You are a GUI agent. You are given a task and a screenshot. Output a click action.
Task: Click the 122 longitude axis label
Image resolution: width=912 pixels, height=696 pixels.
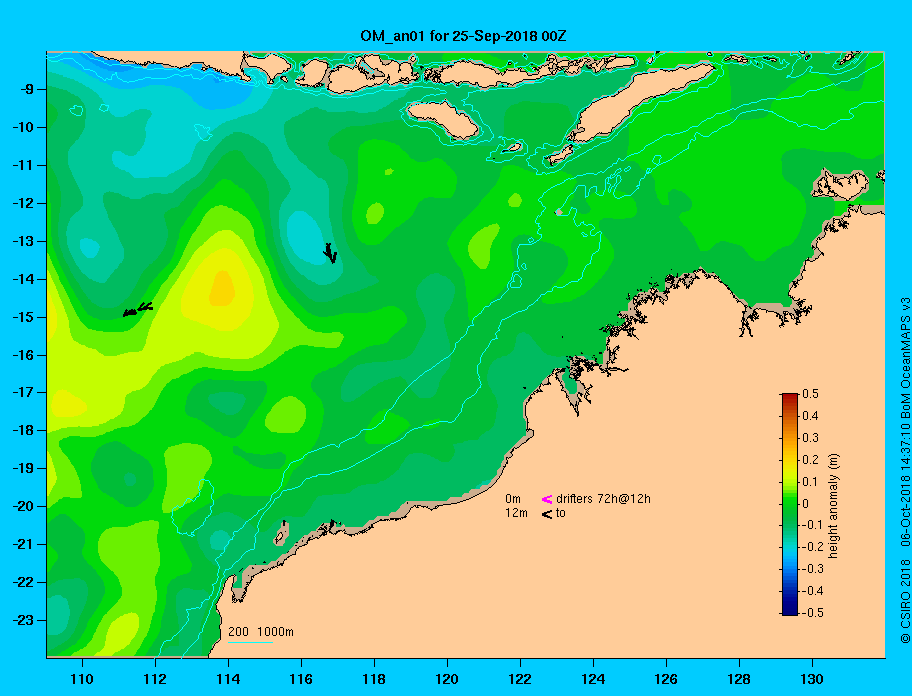(520, 679)
